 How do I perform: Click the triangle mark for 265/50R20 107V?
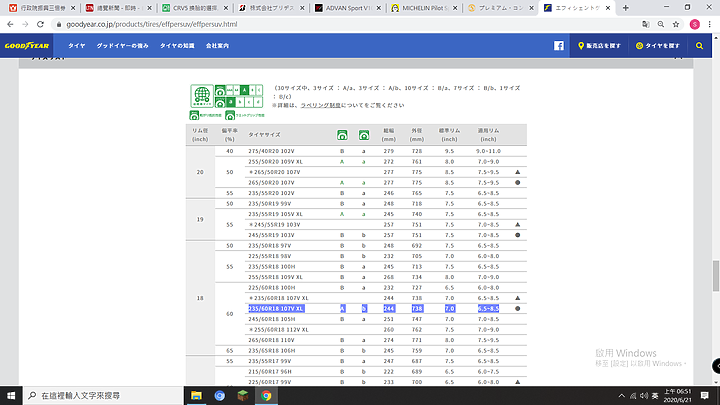tap(518, 172)
